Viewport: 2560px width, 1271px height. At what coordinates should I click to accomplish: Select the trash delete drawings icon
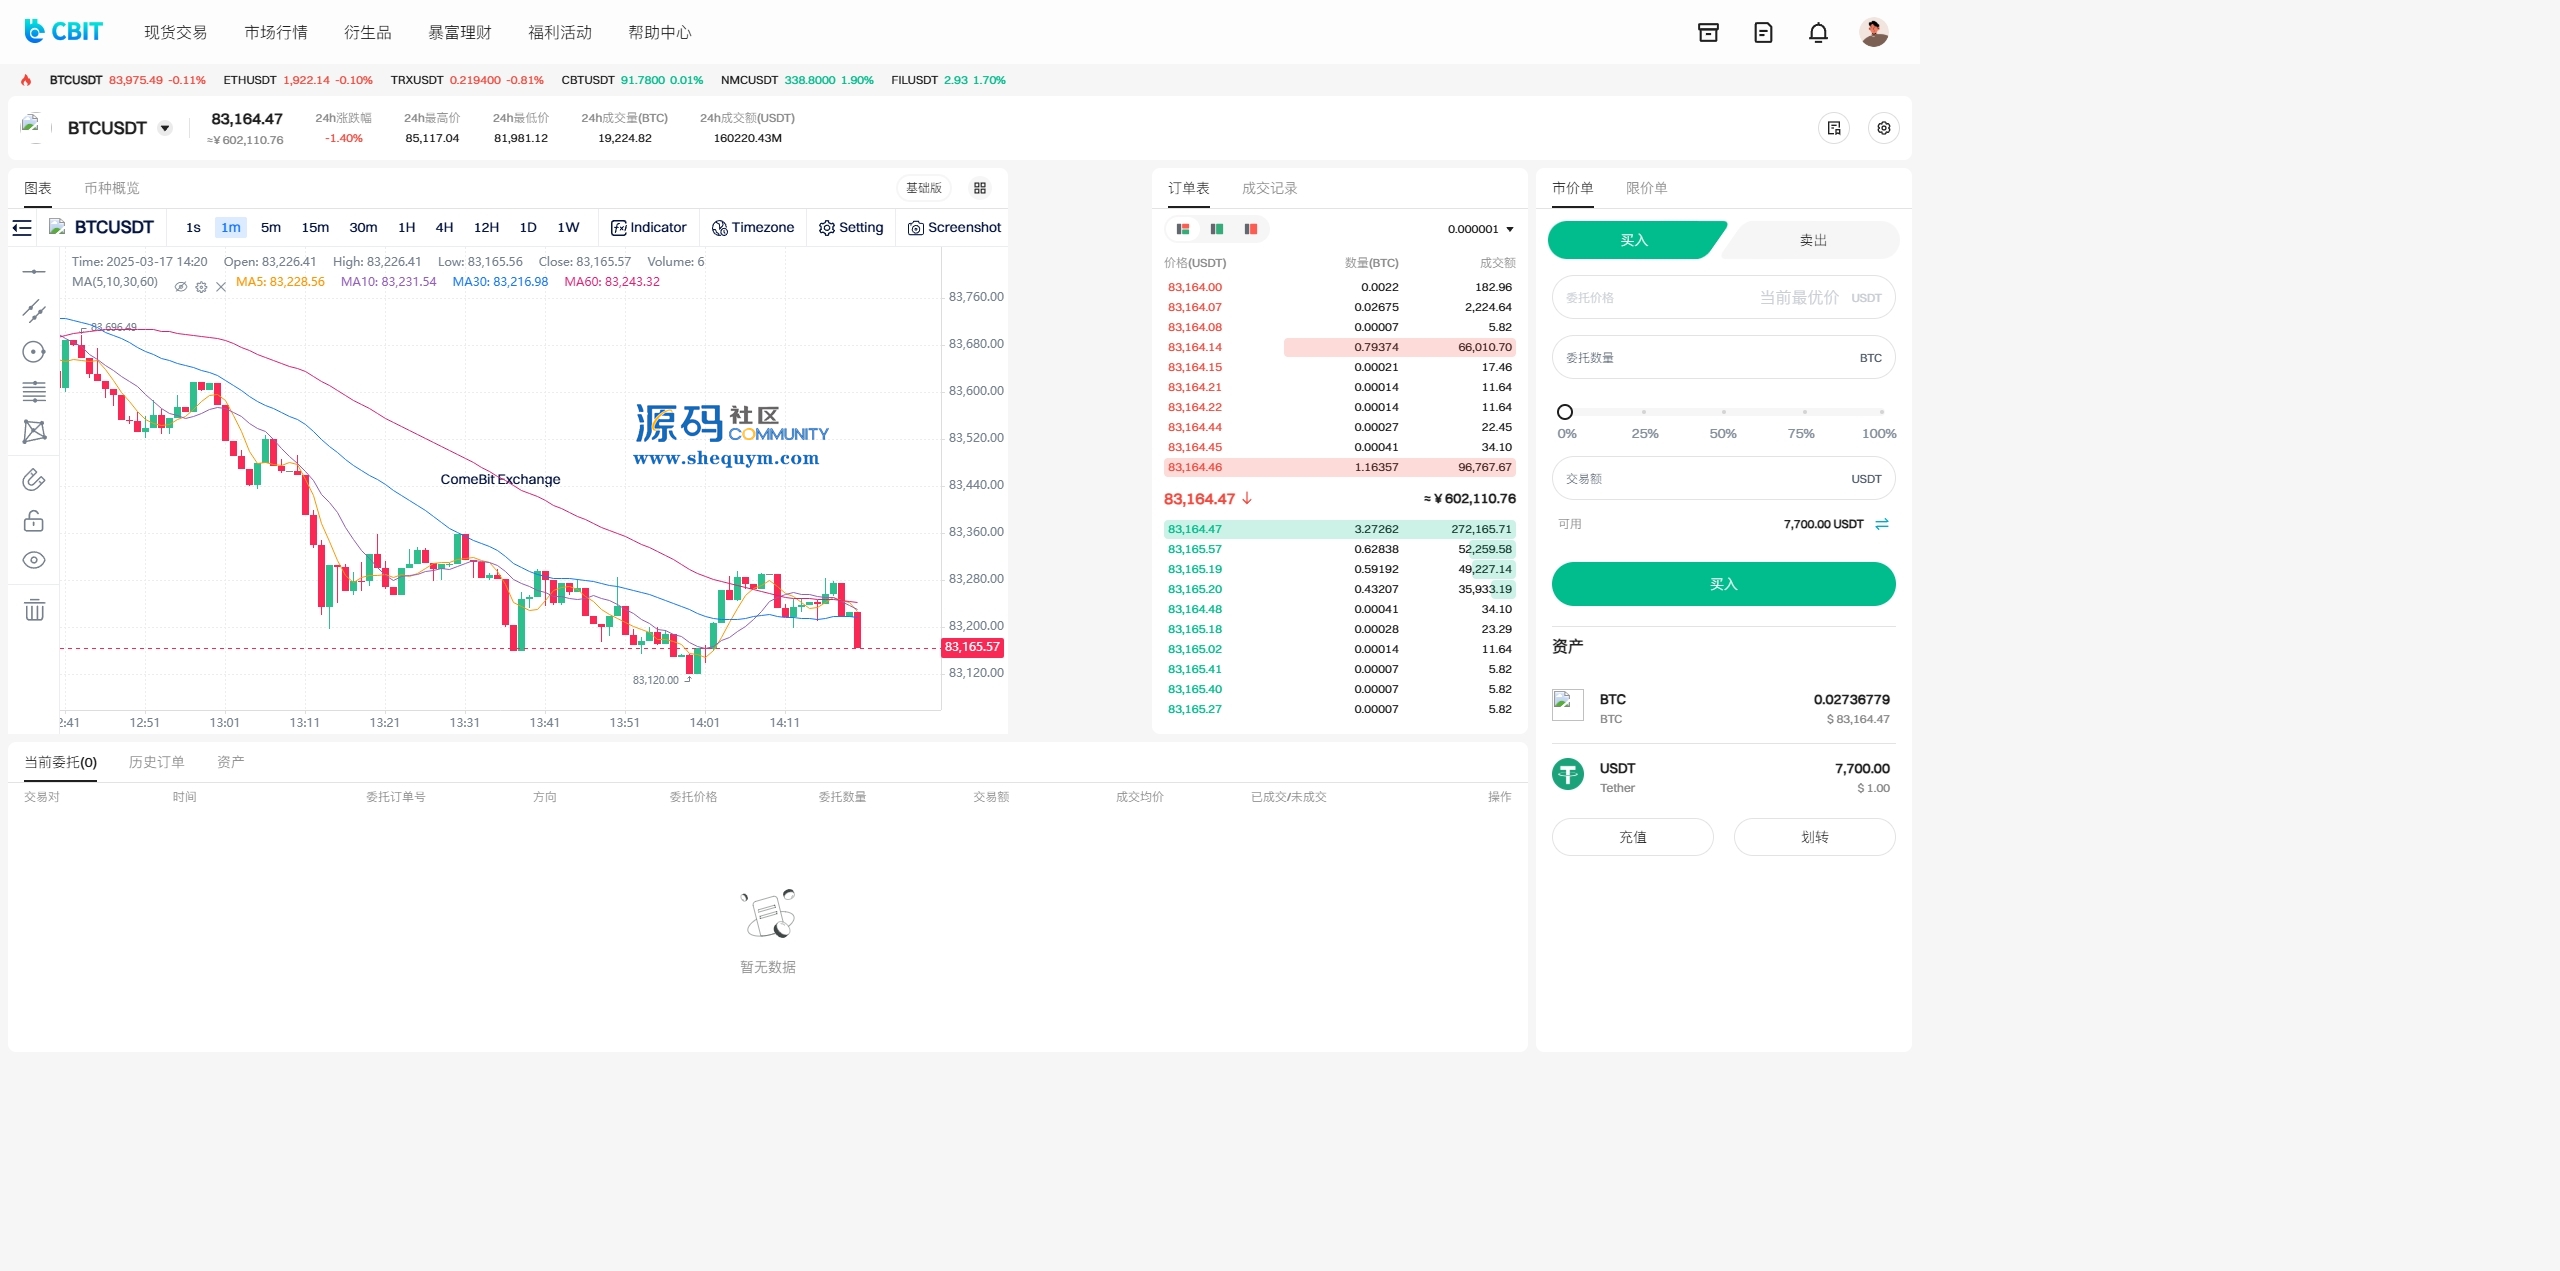[x=34, y=610]
